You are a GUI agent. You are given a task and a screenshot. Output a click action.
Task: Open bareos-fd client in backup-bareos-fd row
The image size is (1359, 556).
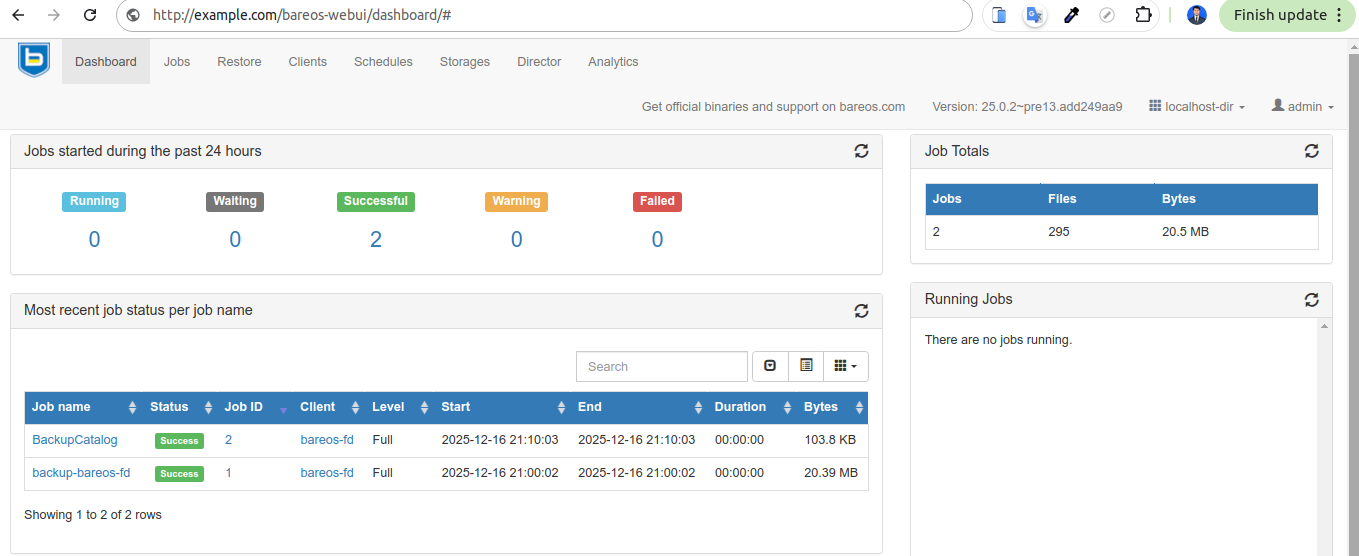pyautogui.click(x=327, y=473)
